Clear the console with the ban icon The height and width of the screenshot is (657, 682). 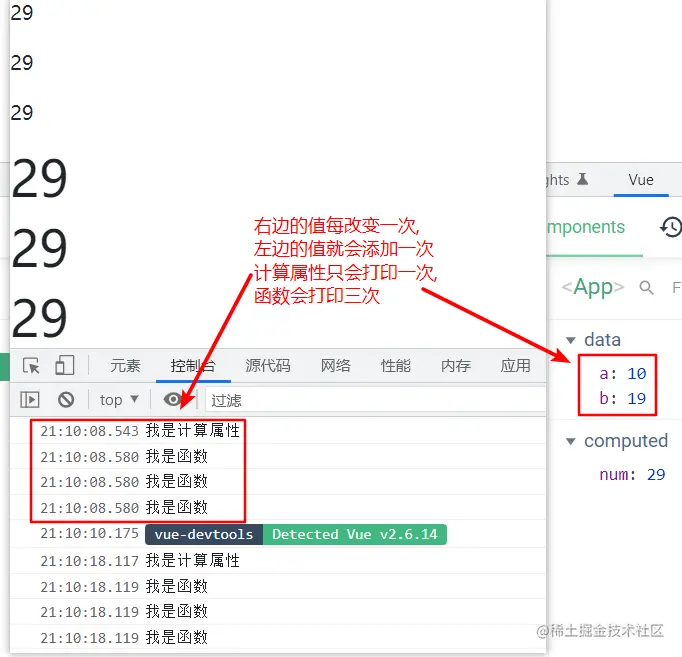point(66,399)
